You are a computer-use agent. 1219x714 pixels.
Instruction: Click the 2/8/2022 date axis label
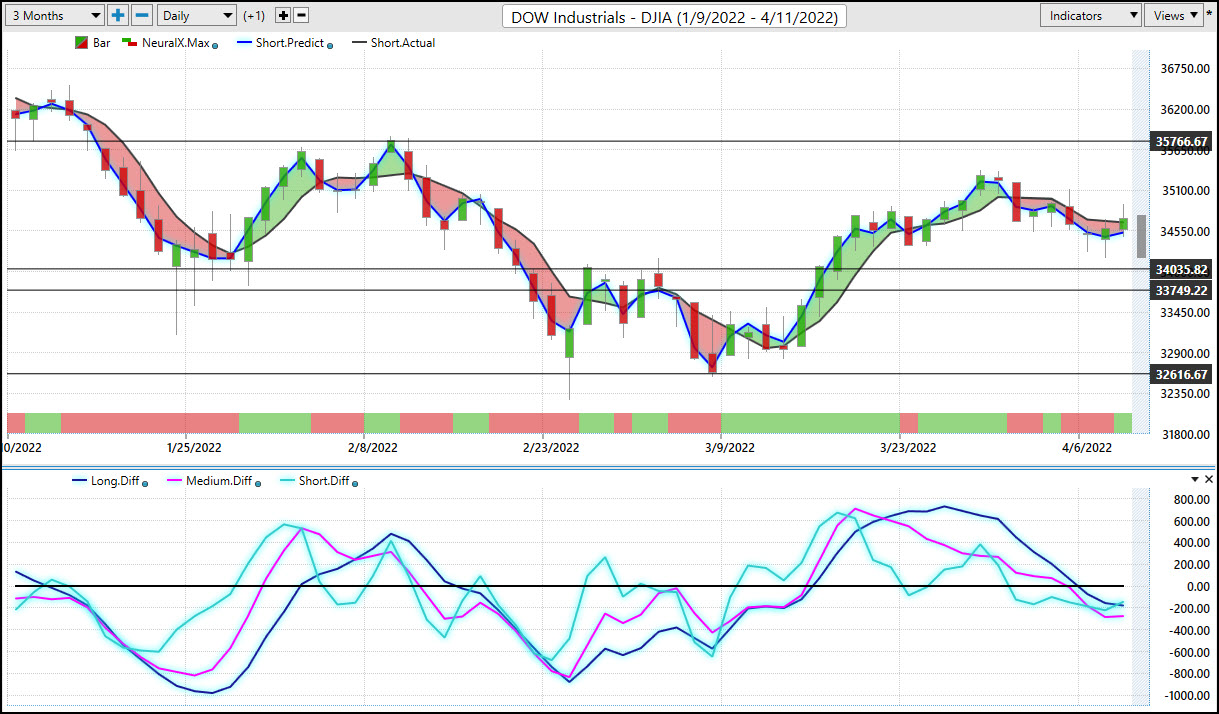click(373, 448)
